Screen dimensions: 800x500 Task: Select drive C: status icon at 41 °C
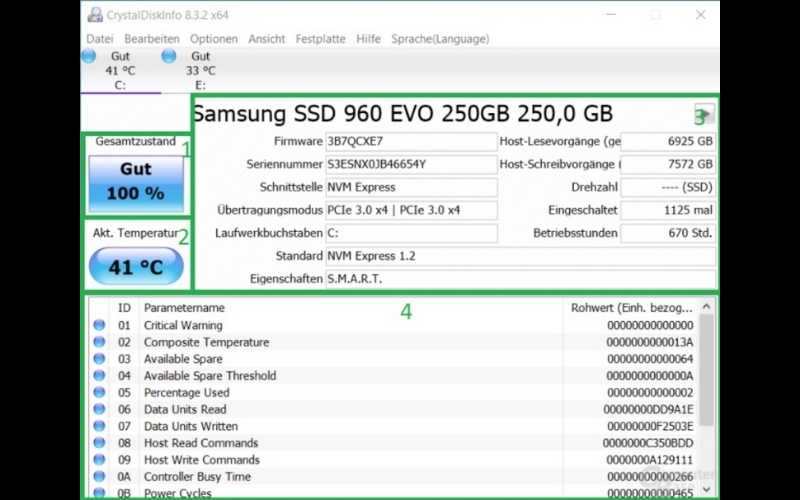(89, 56)
